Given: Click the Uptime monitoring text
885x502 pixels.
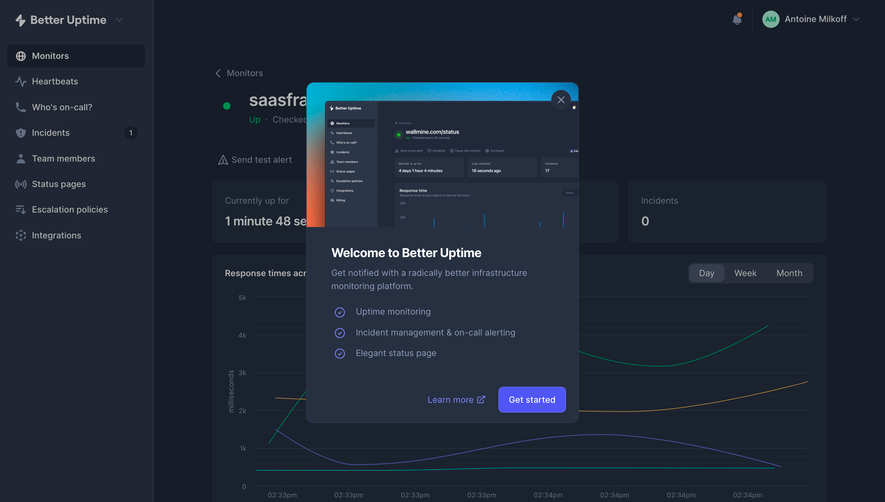Looking at the screenshot, I should coord(393,312).
